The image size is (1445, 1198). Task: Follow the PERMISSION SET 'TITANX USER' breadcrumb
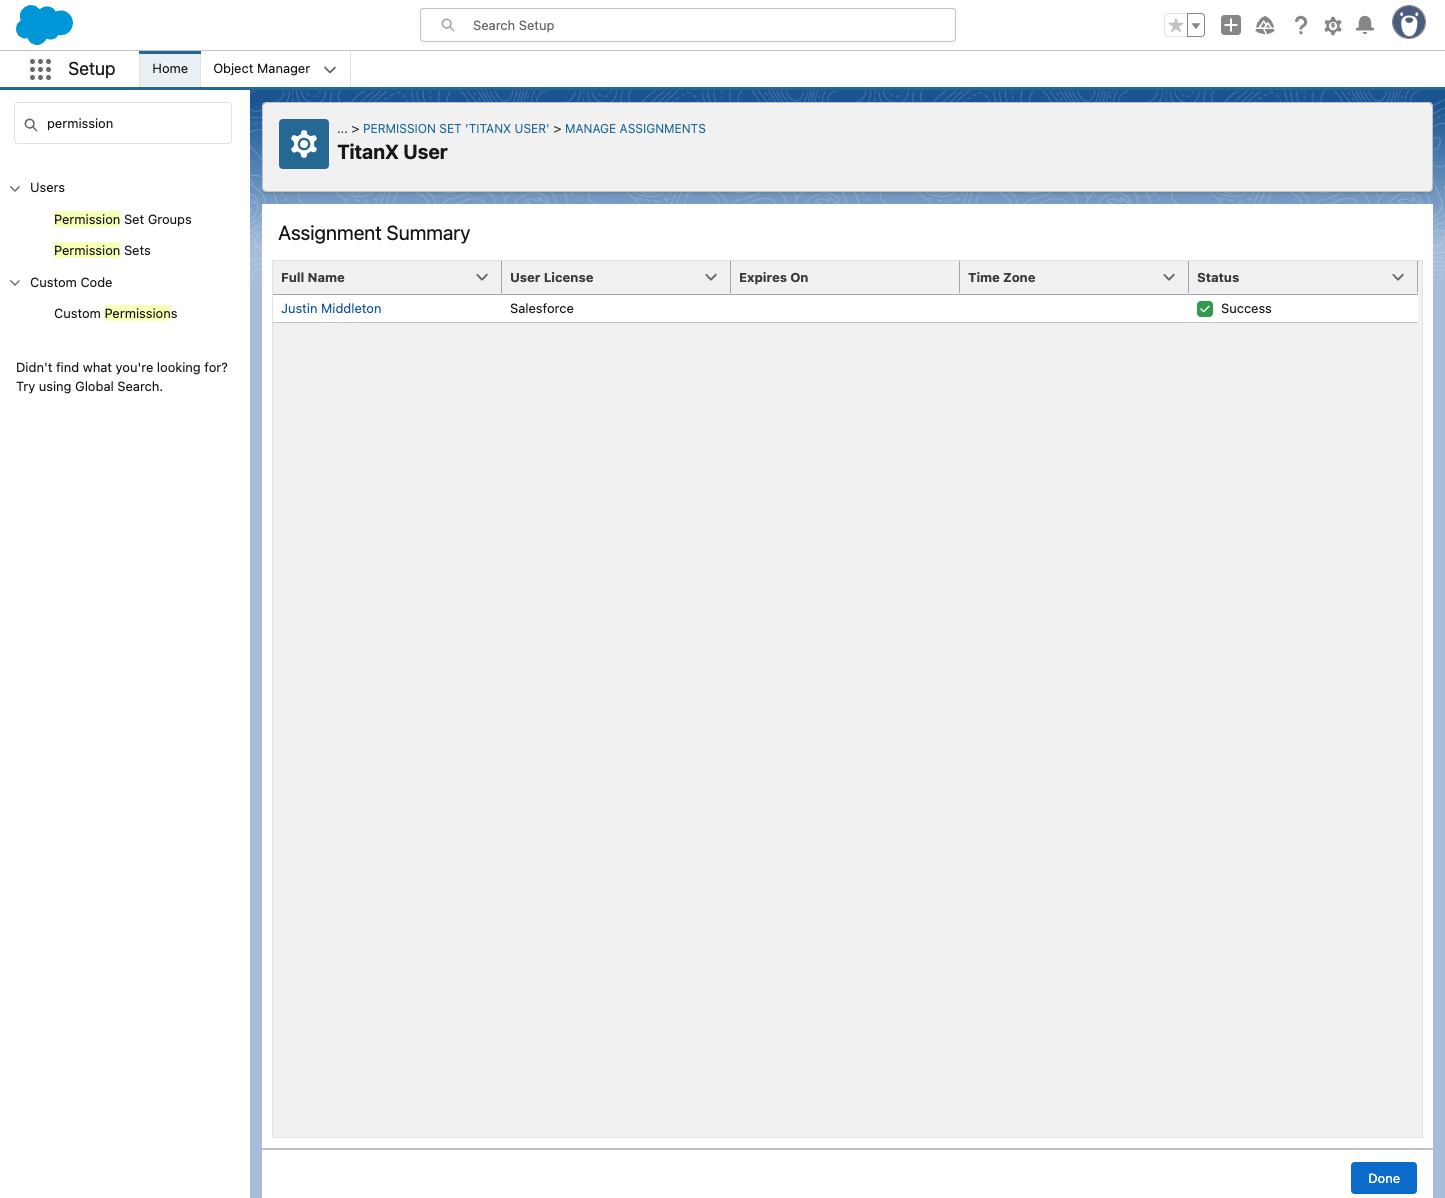point(456,129)
